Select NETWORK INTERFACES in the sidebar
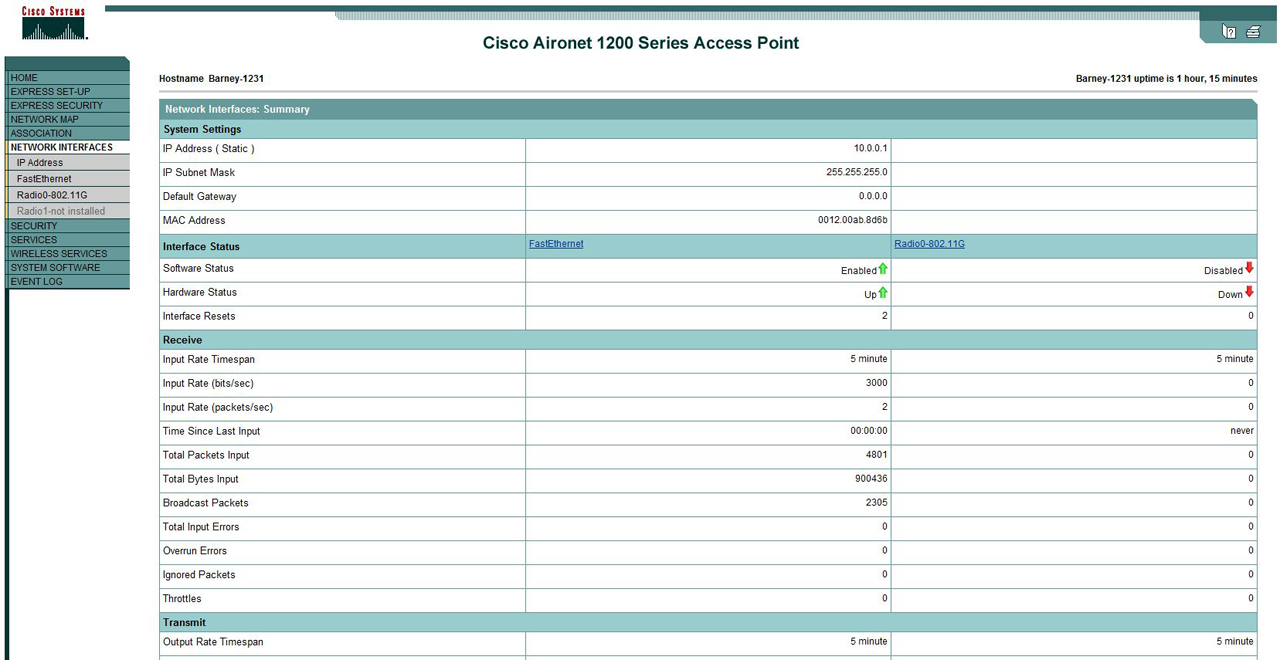1280x660 pixels. pos(68,148)
